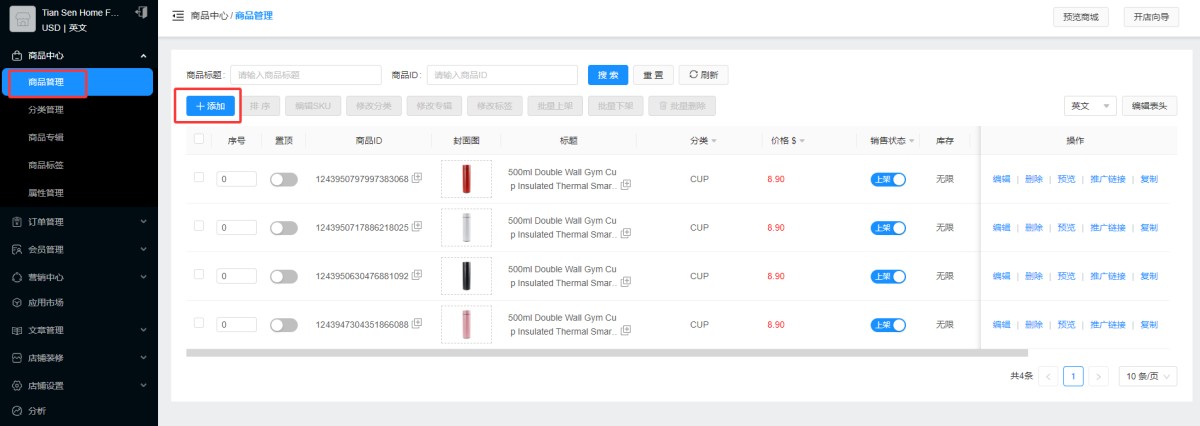Open the 10 条/页 page size dropdown
The image size is (1200, 426).
1147,377
